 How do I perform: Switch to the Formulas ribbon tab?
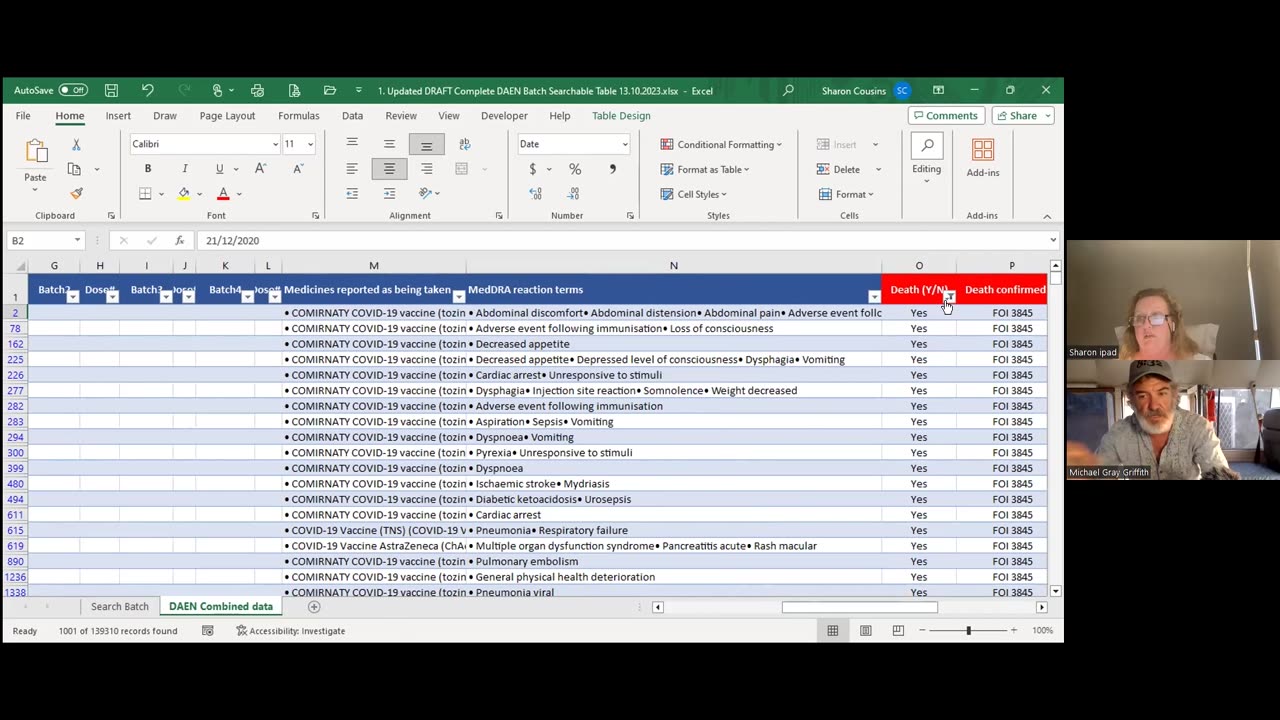pyautogui.click(x=299, y=115)
